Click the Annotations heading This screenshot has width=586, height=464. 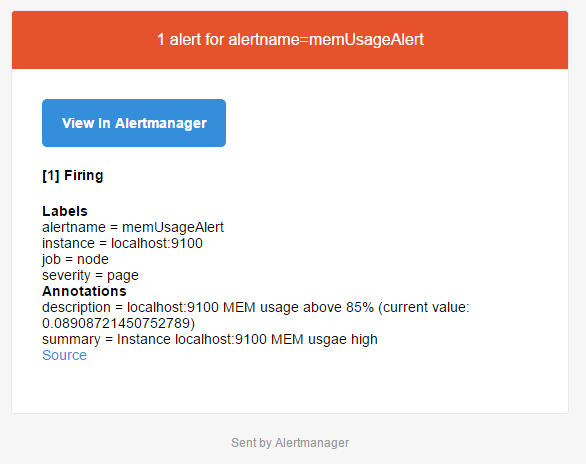[x=84, y=291]
